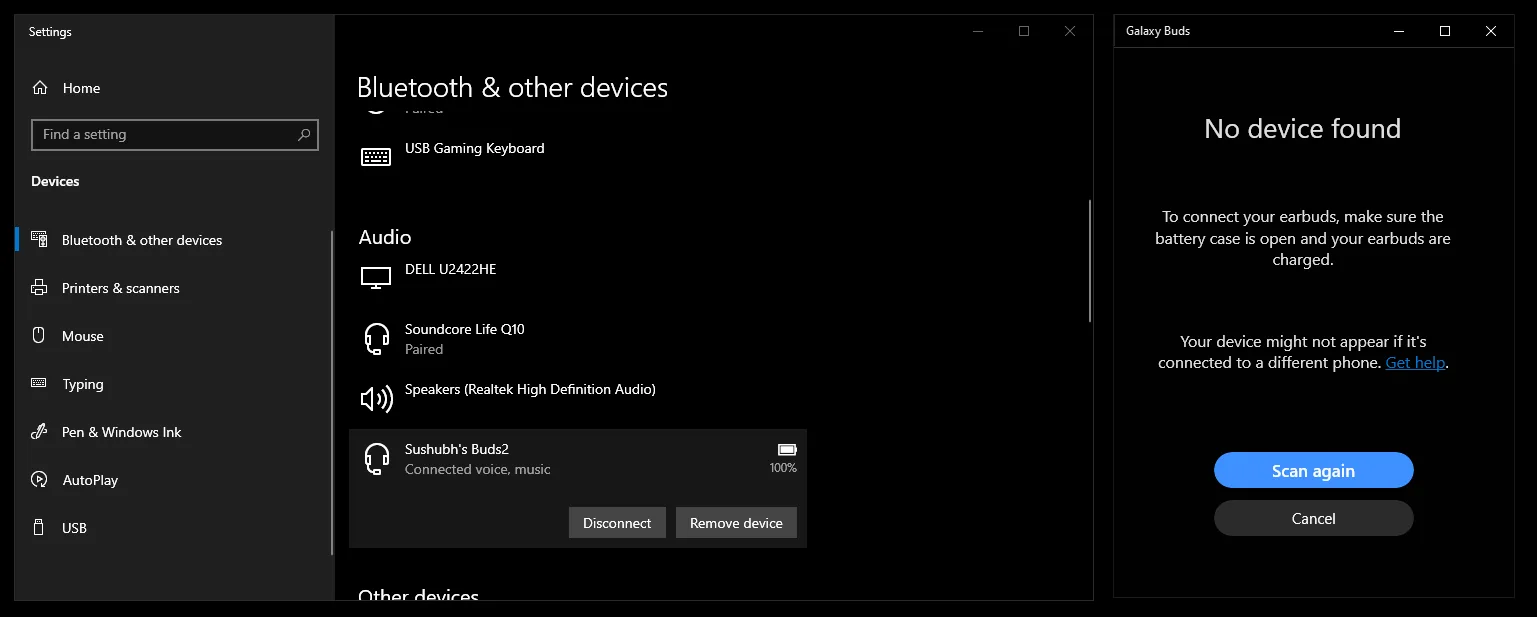Viewport: 1537px width, 617px height.
Task: Disconnect Sushubh's Buds2
Action: tap(617, 523)
